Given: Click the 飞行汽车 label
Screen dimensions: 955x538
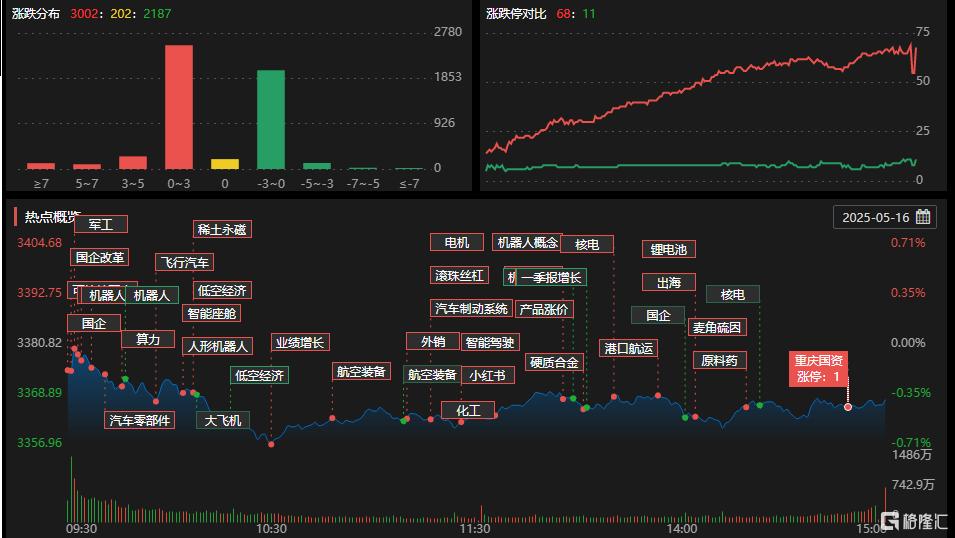Looking at the screenshot, I should [185, 262].
